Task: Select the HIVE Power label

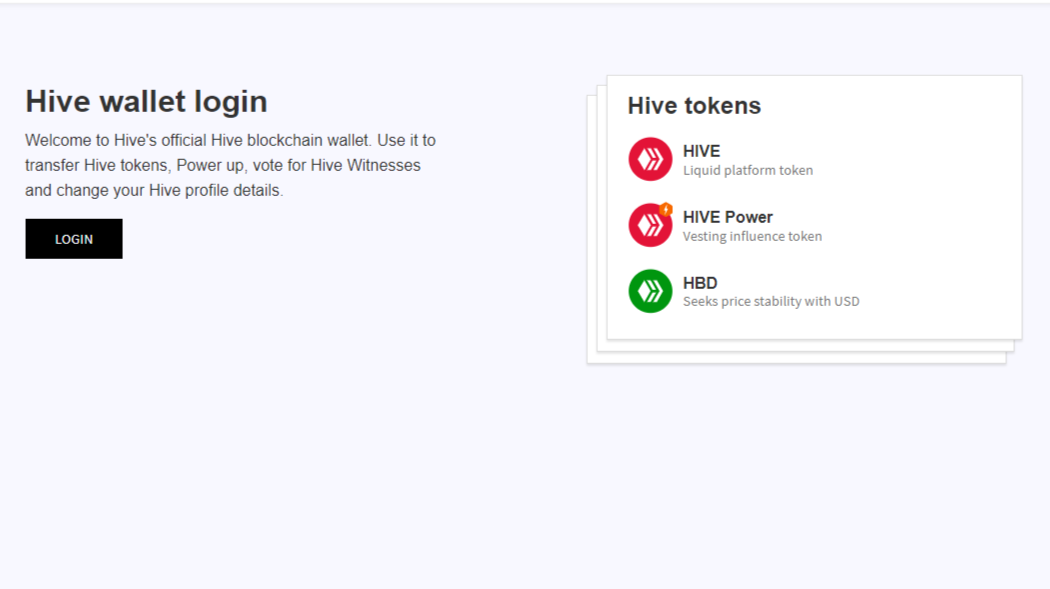Action: coord(727,216)
